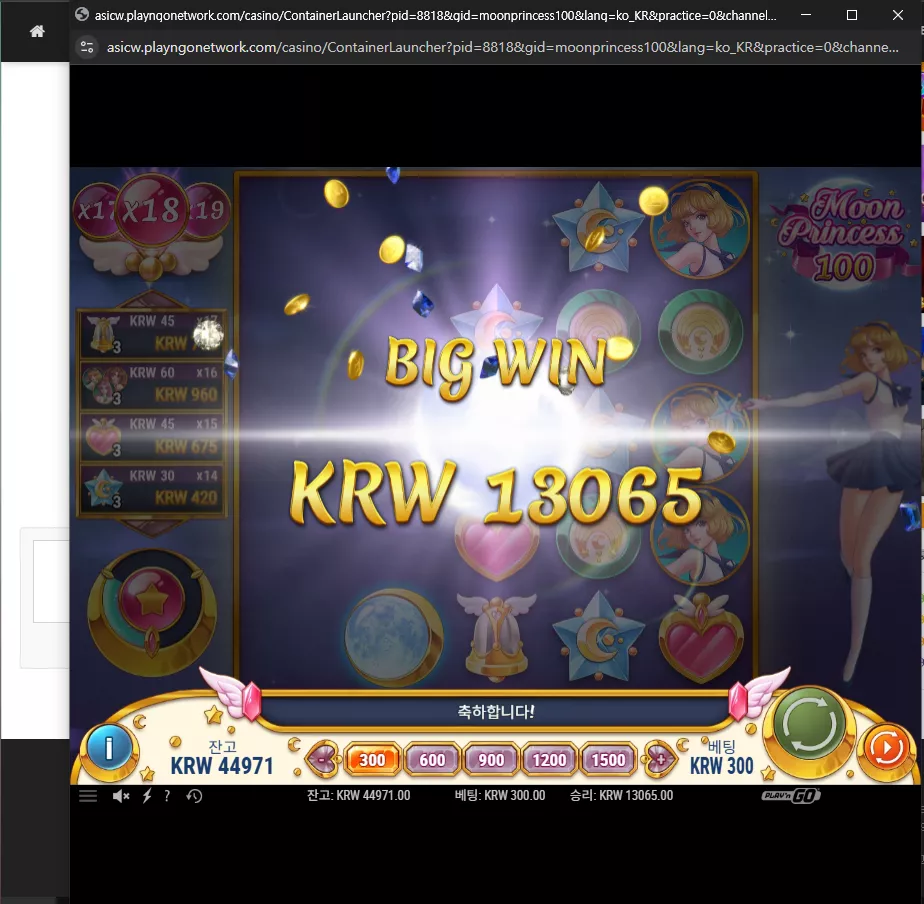Click the status bar 잔고 KRW 44971.00
Viewport: 924px width, 904px height.
pyautogui.click(x=358, y=796)
